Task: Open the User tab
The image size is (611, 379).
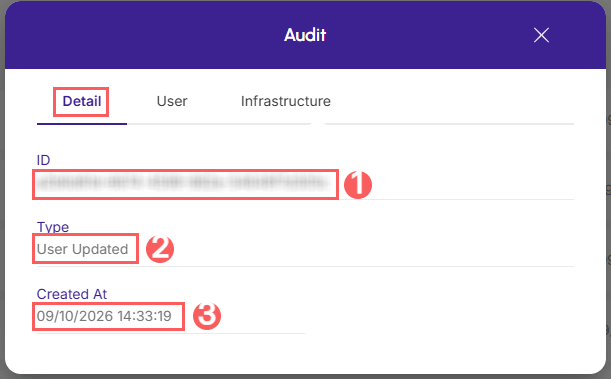Action: click(172, 101)
